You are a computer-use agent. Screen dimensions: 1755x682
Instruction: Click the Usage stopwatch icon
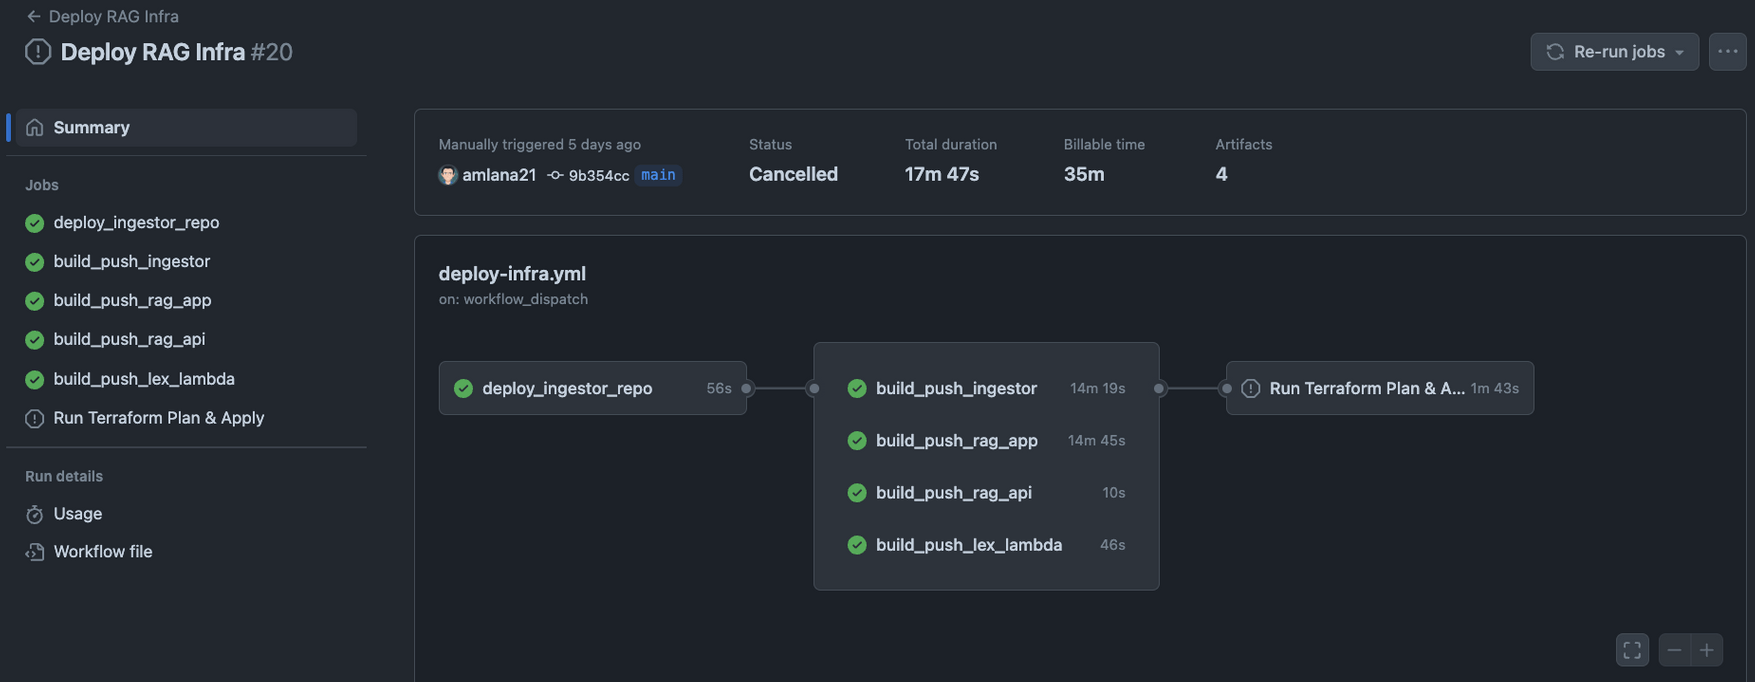point(35,514)
